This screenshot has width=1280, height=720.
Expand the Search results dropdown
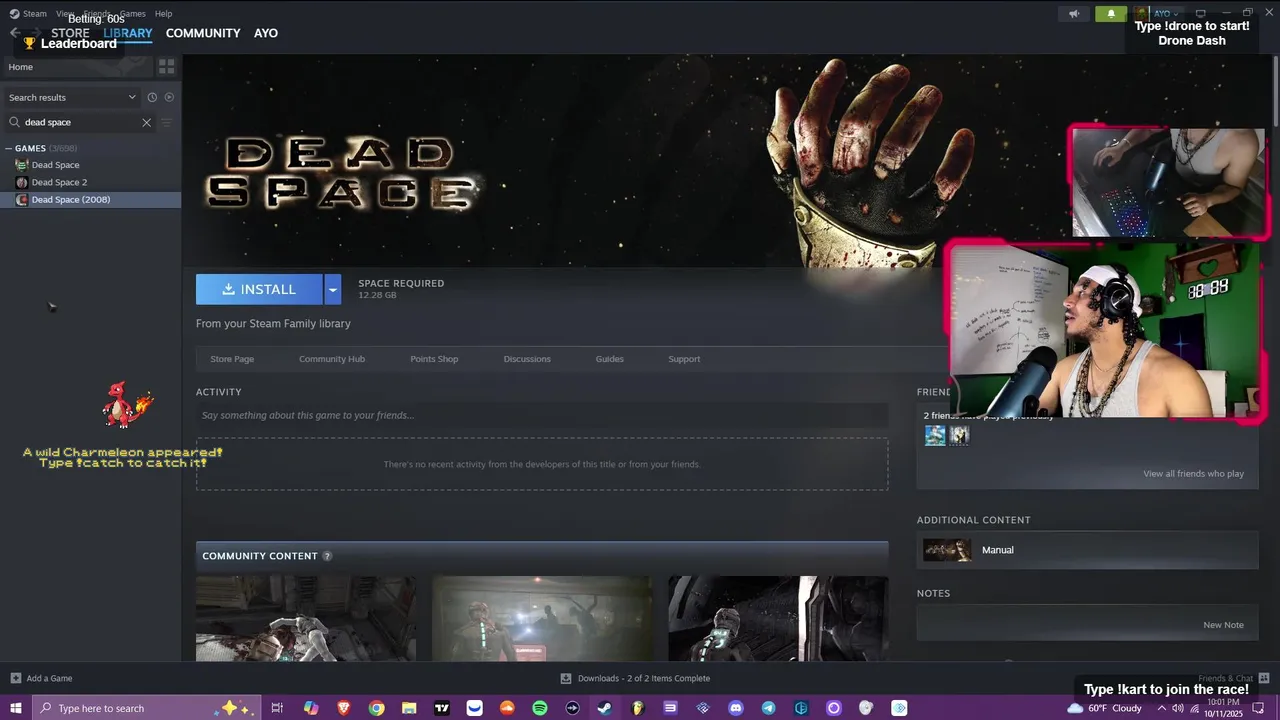(x=72, y=97)
